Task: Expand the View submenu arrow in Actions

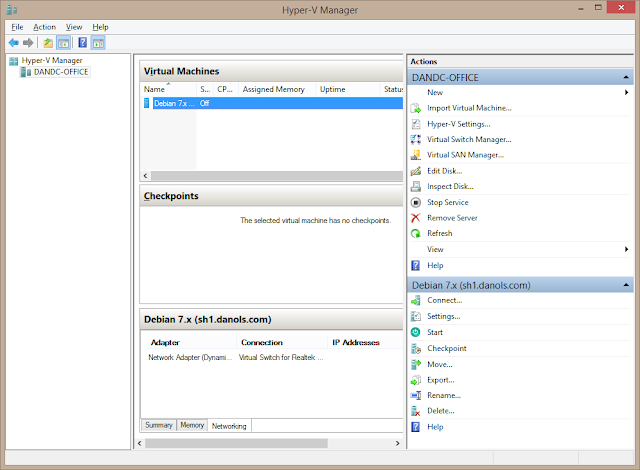Action: point(626,249)
